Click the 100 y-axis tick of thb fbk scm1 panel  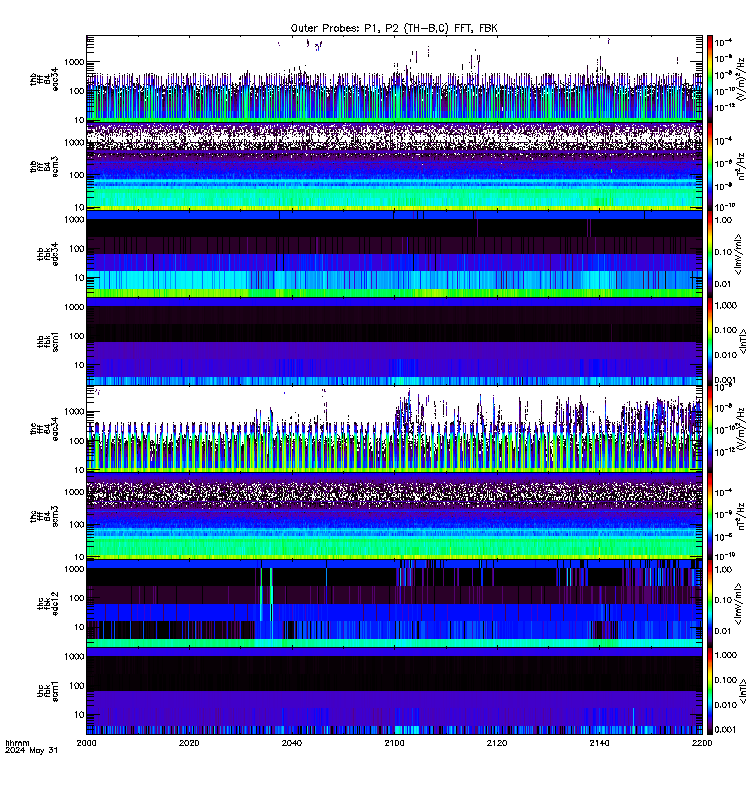(76, 336)
